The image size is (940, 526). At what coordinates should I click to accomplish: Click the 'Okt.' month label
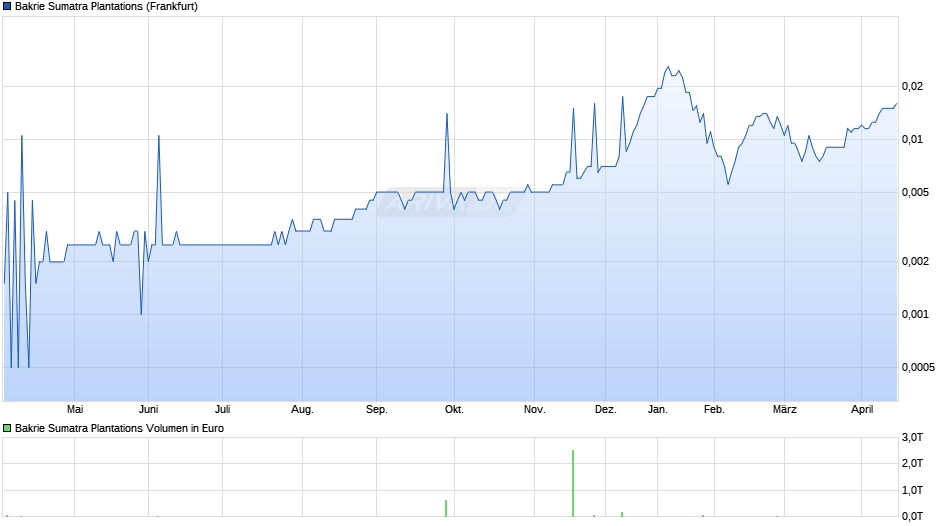[454, 409]
